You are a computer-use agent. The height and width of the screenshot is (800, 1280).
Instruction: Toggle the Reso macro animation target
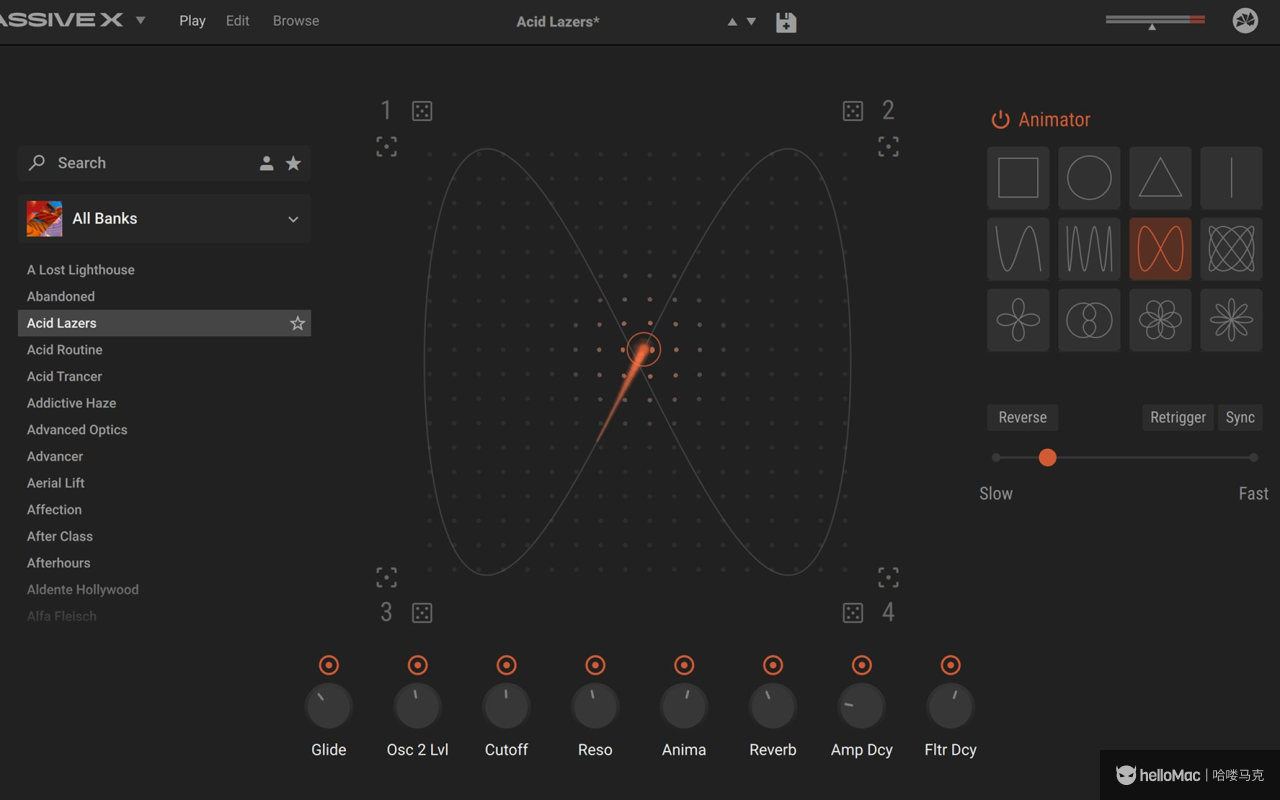click(x=595, y=665)
